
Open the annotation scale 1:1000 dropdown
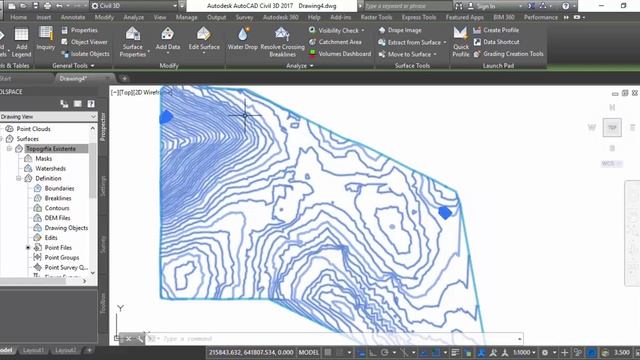click(x=524, y=352)
